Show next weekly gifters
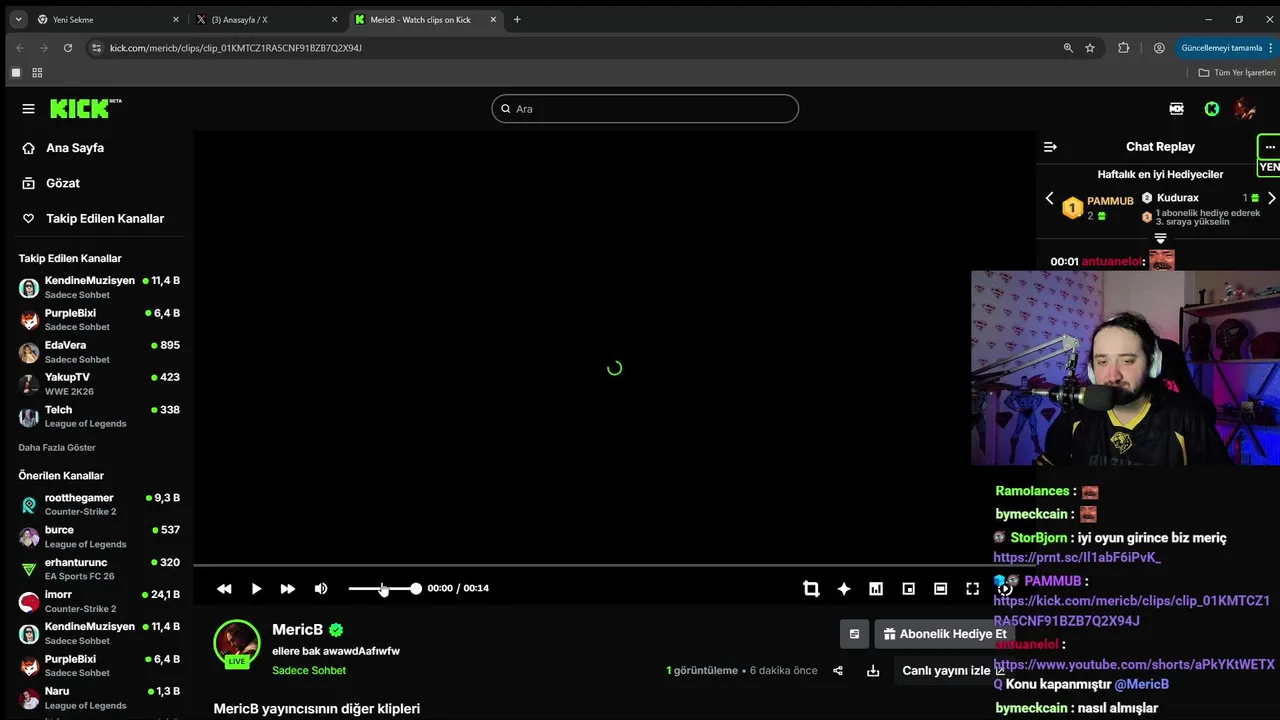 click(x=1272, y=198)
